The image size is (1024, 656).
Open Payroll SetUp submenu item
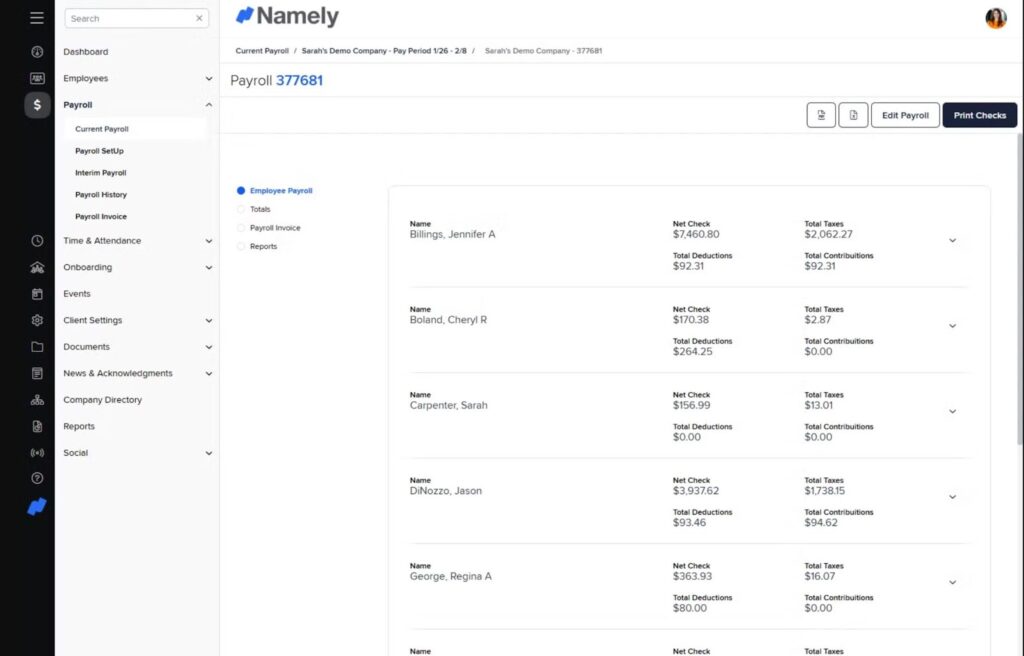(x=99, y=151)
